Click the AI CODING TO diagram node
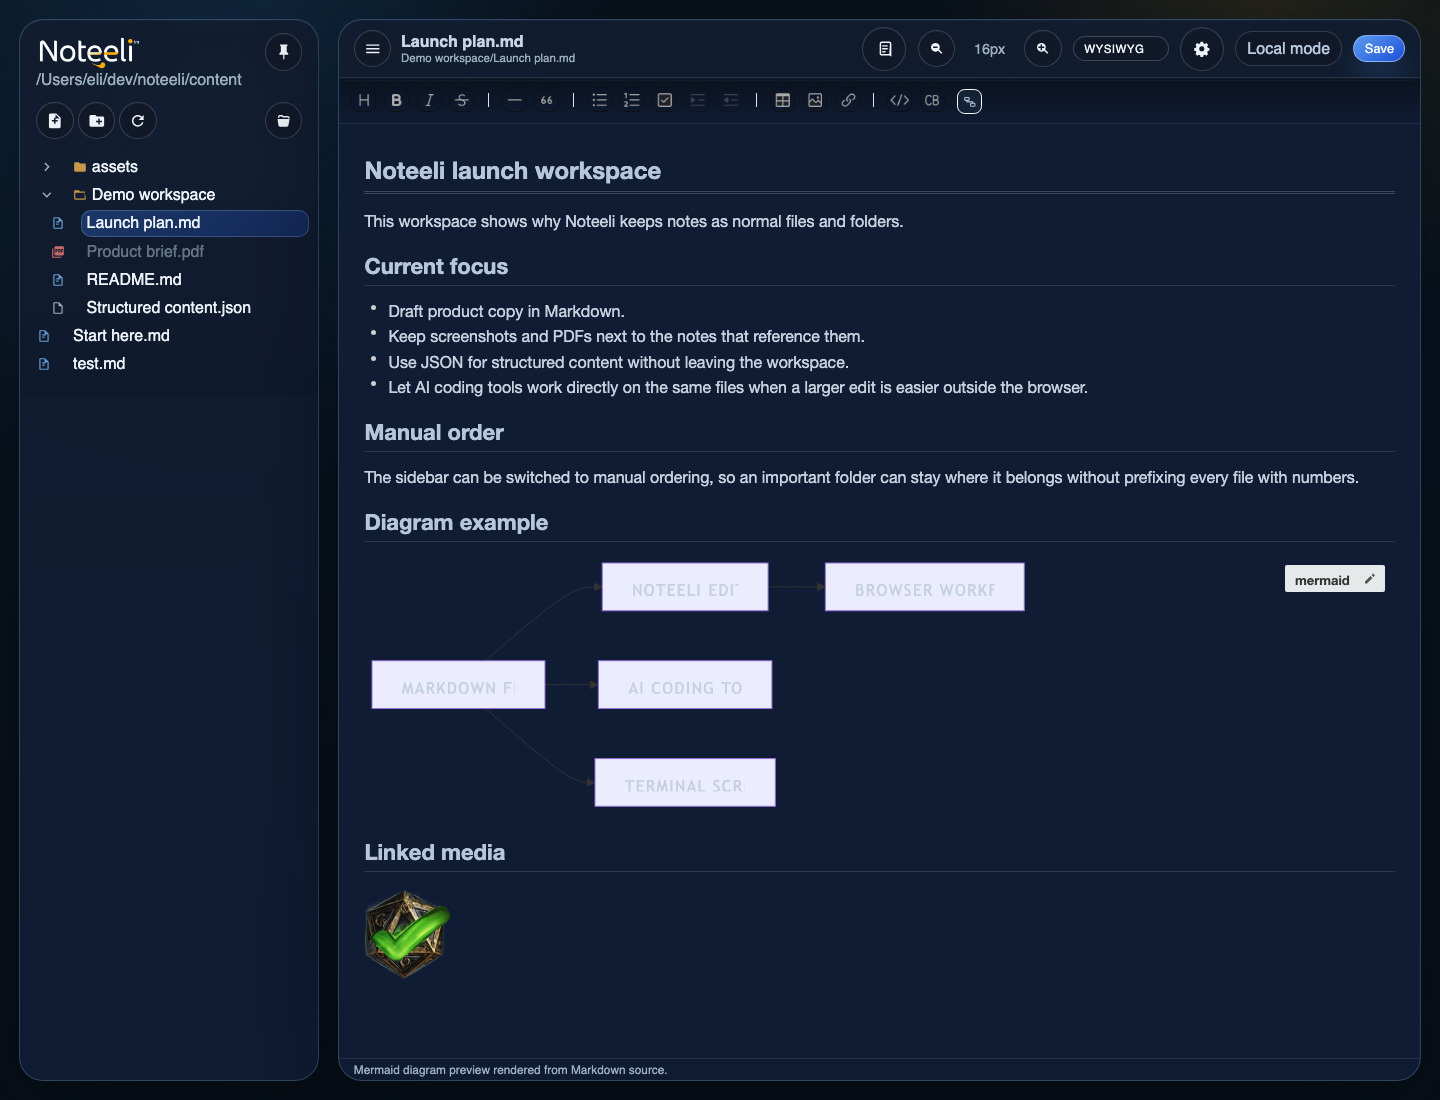The width and height of the screenshot is (1440, 1100). coord(685,685)
